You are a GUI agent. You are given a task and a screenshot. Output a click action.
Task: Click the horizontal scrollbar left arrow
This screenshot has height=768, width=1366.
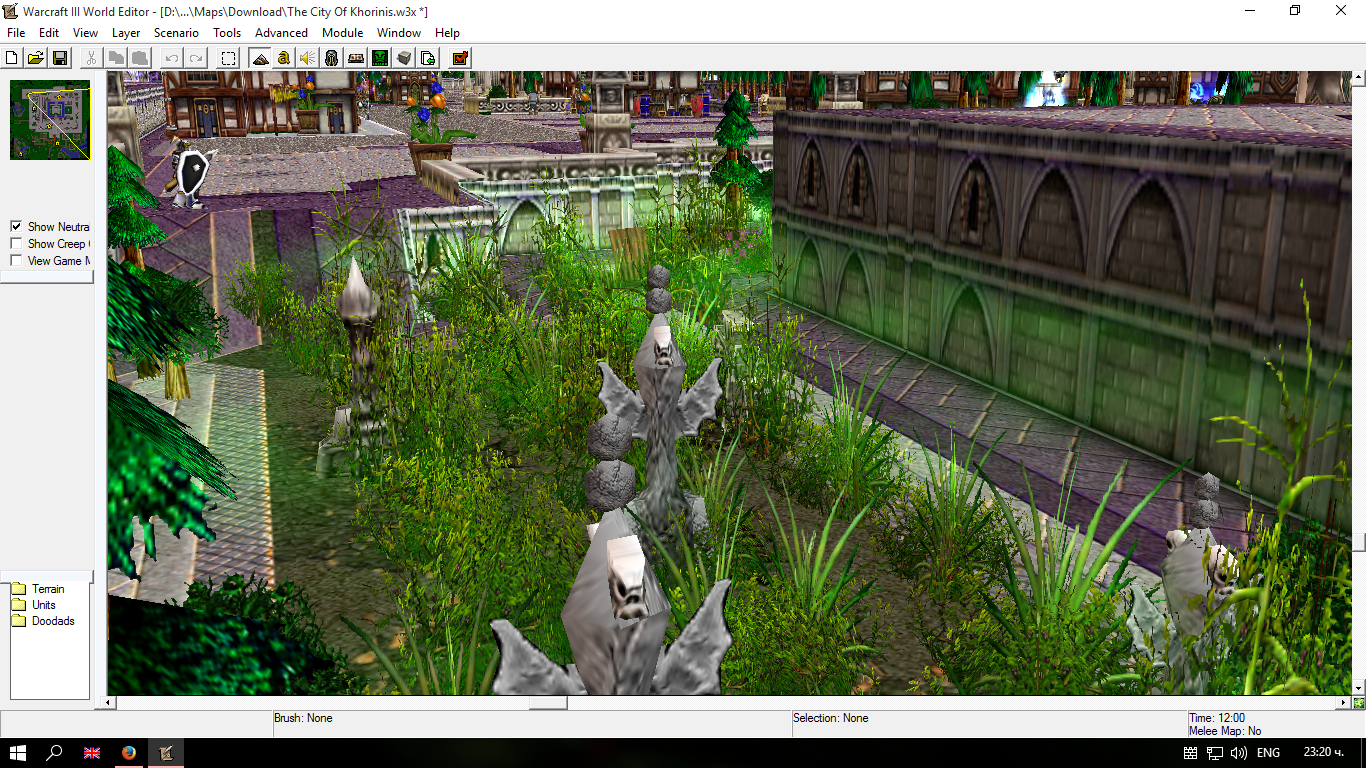[x=111, y=703]
